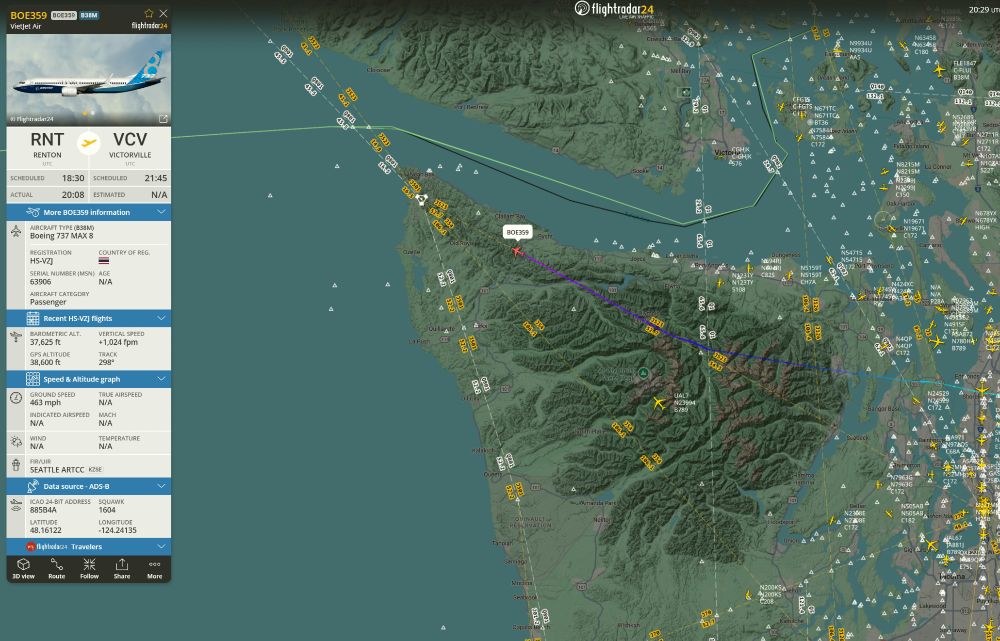
Task: Expand Recent HS-VZJ flights section
Action: (x=89, y=318)
